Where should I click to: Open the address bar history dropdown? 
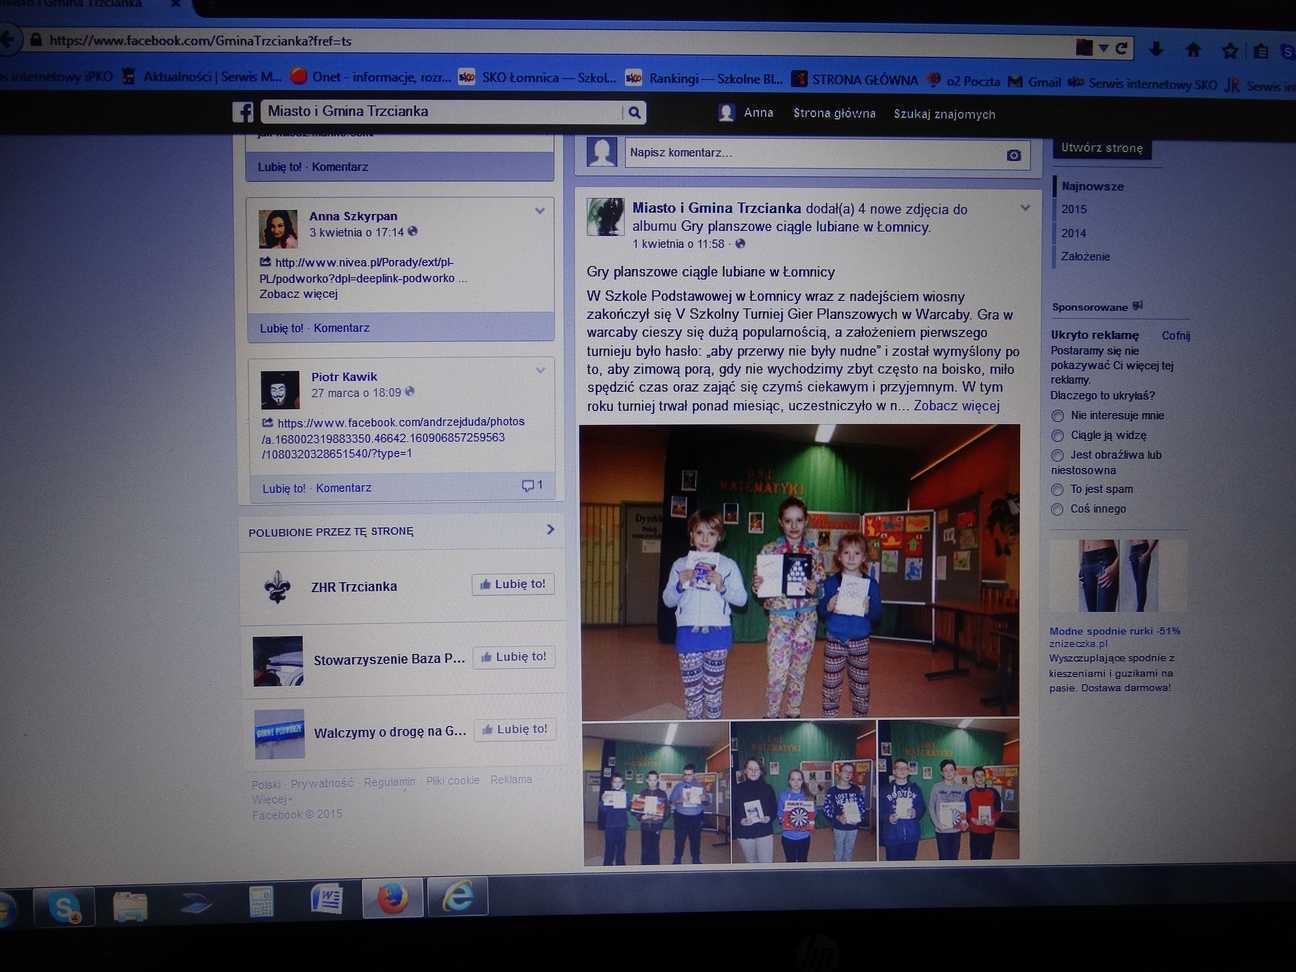[1103, 47]
